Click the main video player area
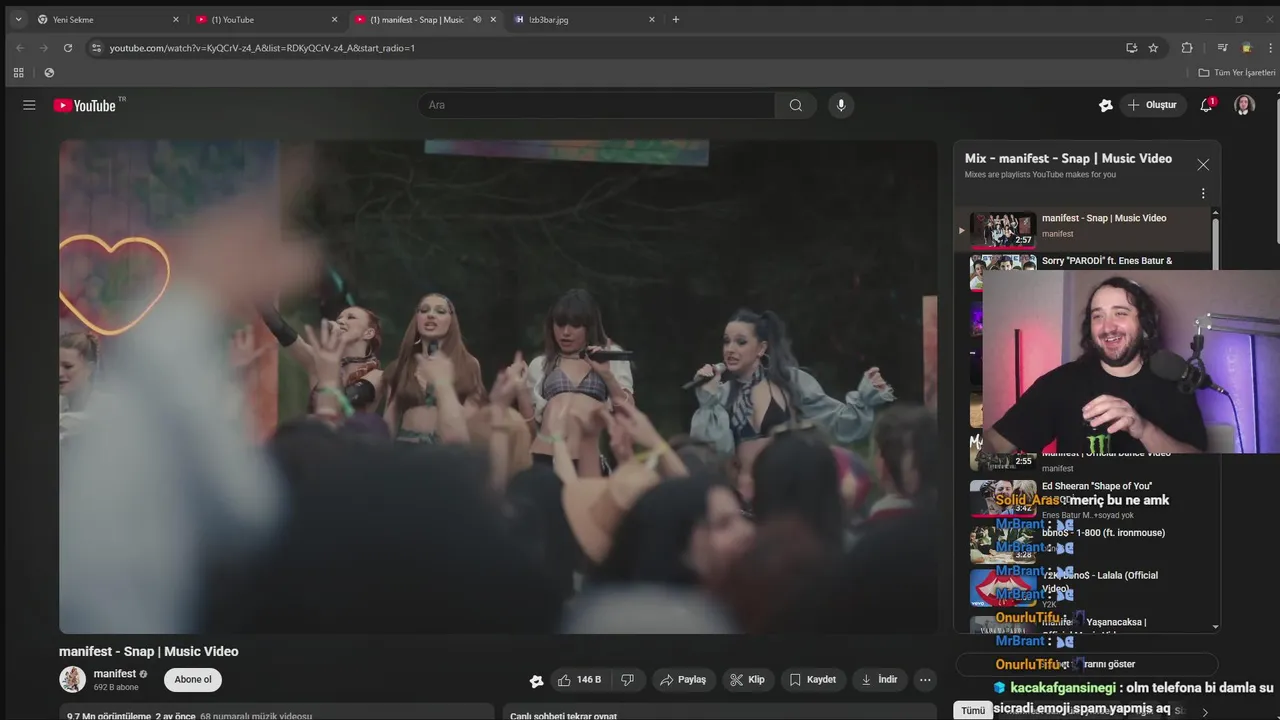This screenshot has width=1280, height=720. 498,387
